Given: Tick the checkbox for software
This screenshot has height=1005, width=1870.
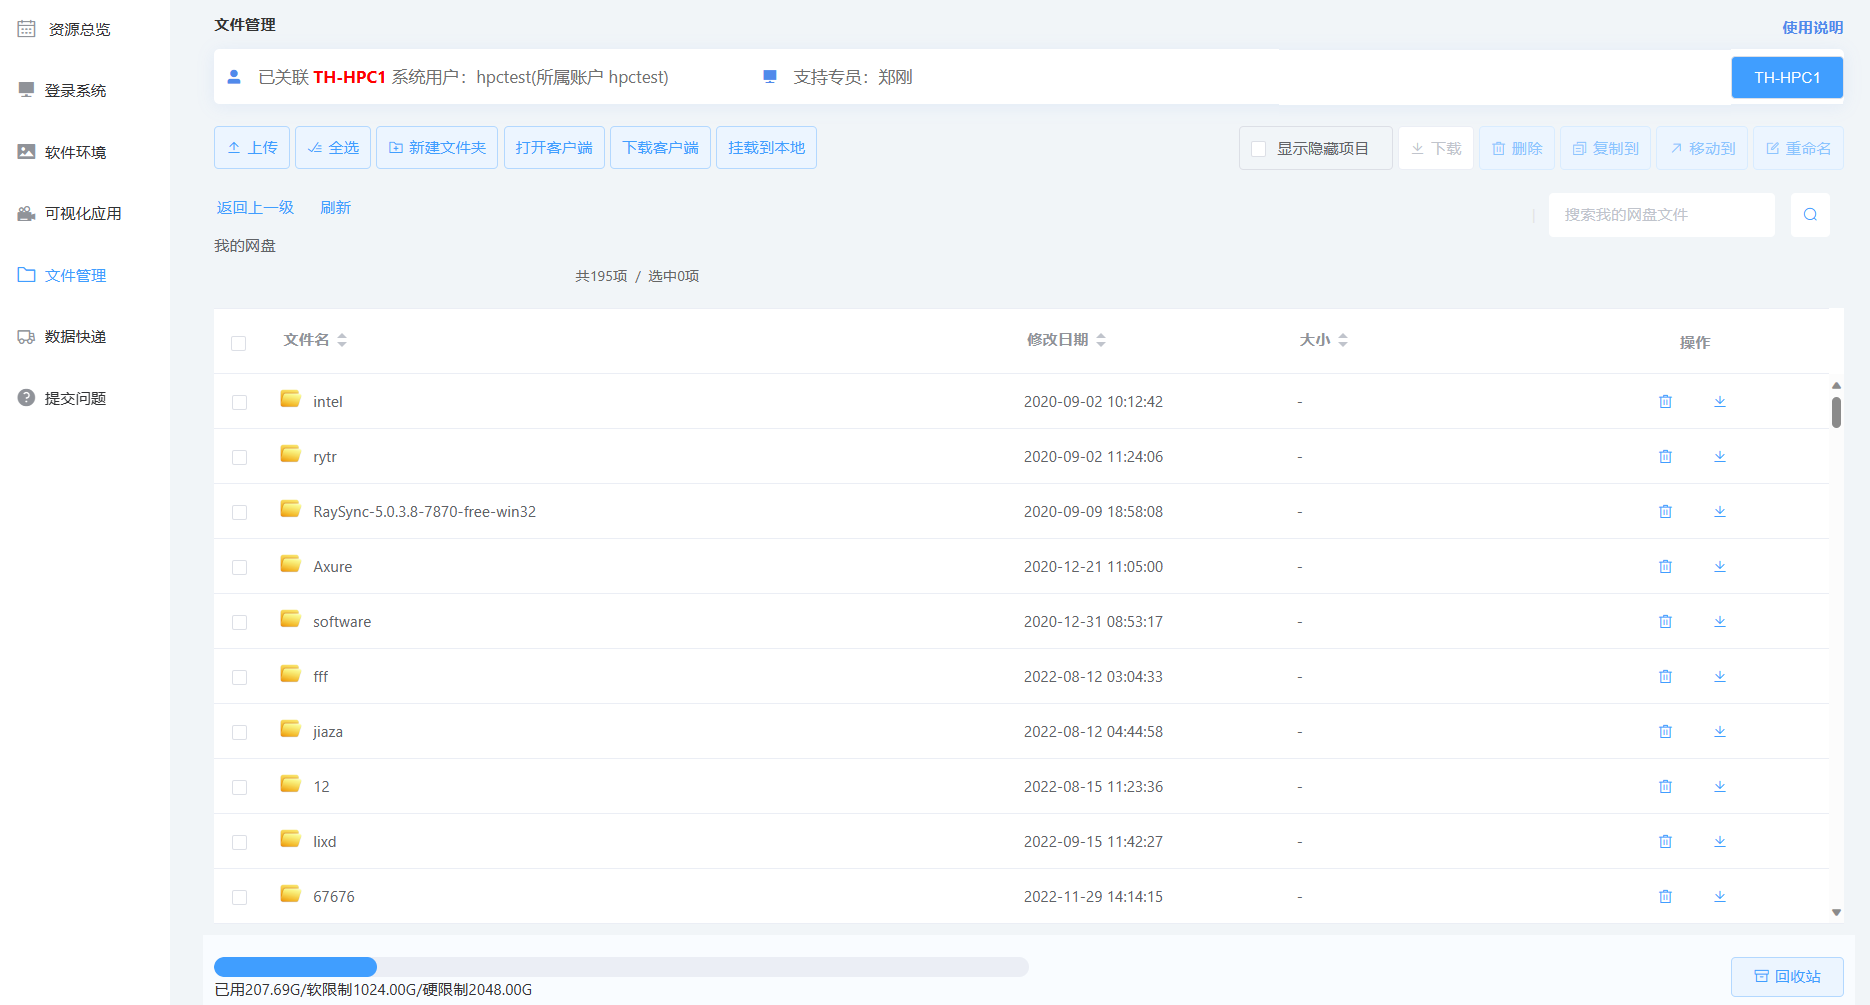Looking at the screenshot, I should (239, 622).
